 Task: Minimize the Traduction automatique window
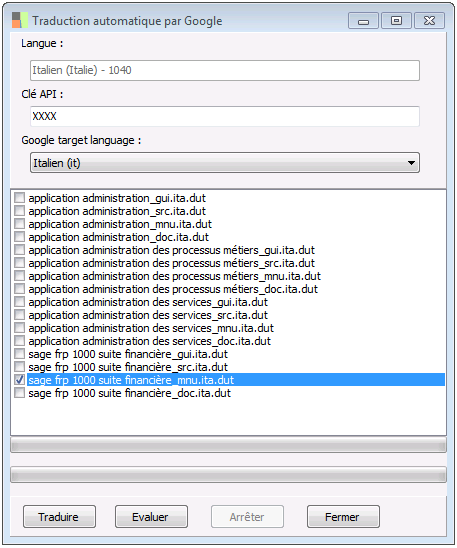363,21
